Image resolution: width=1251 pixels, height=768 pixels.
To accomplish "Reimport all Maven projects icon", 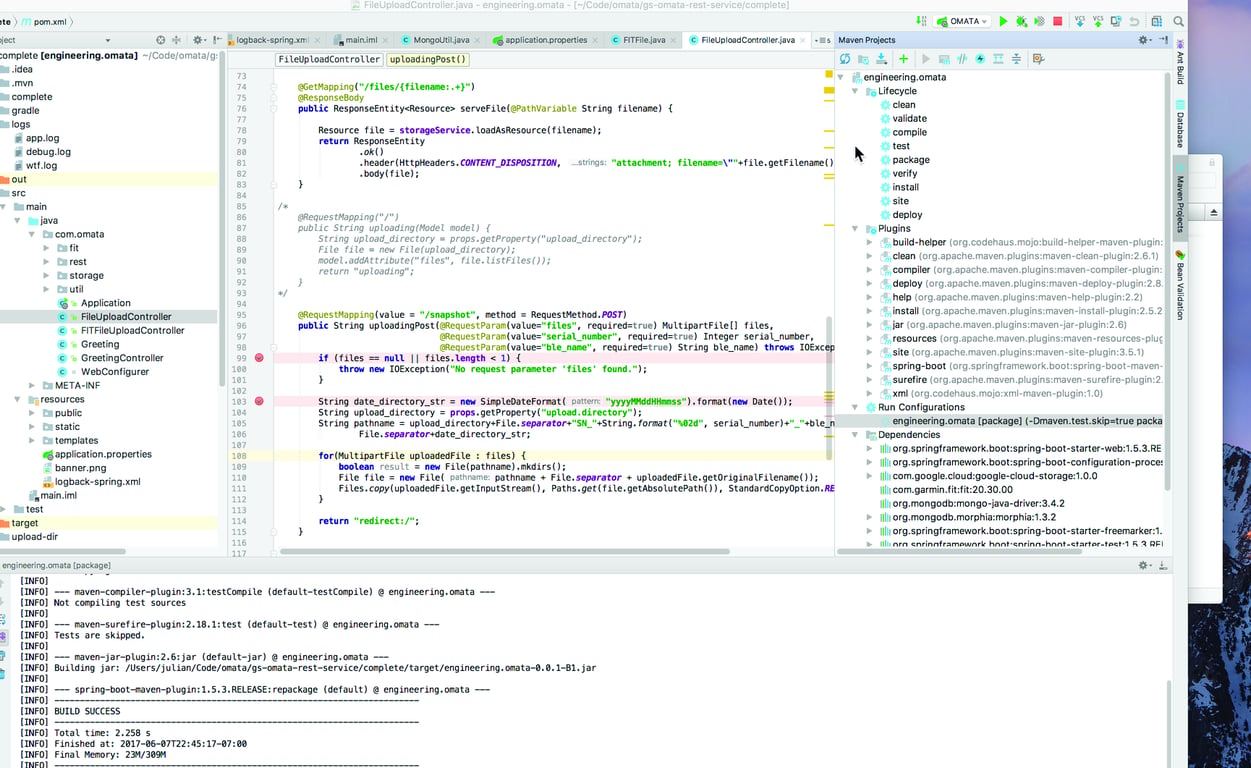I will [x=845, y=59].
